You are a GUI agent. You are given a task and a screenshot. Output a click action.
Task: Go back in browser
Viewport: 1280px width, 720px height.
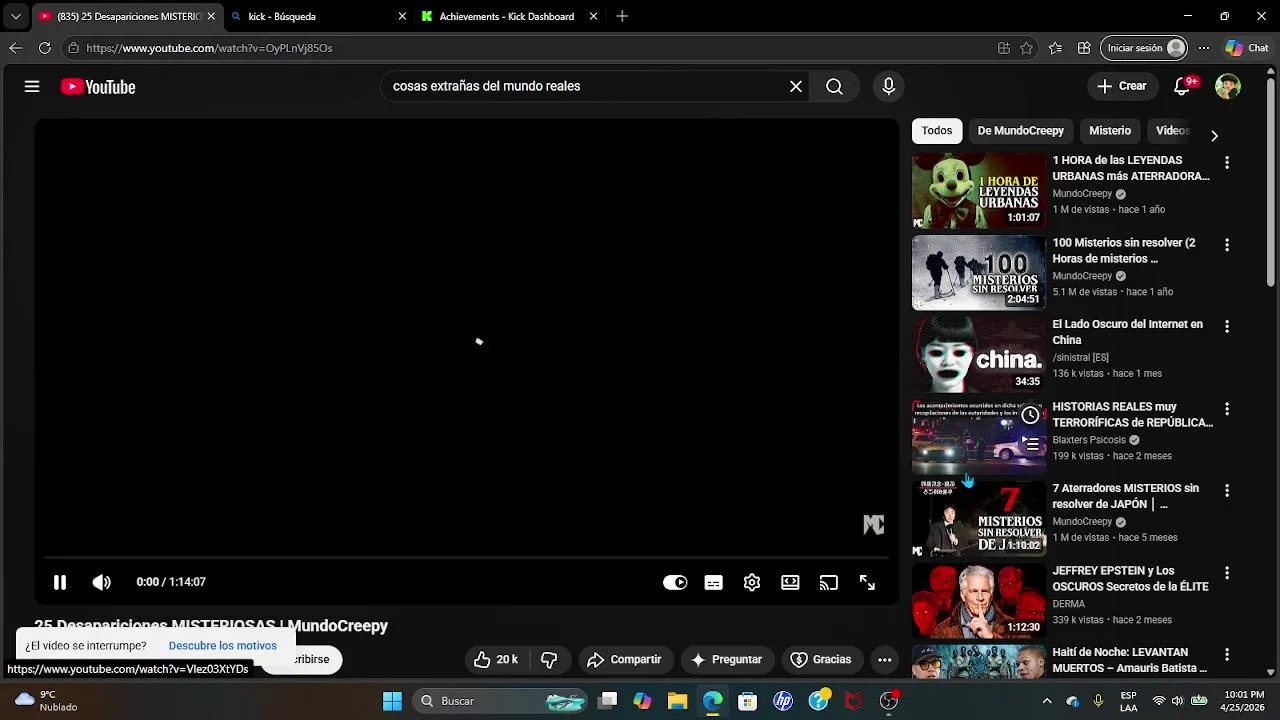coord(16,48)
